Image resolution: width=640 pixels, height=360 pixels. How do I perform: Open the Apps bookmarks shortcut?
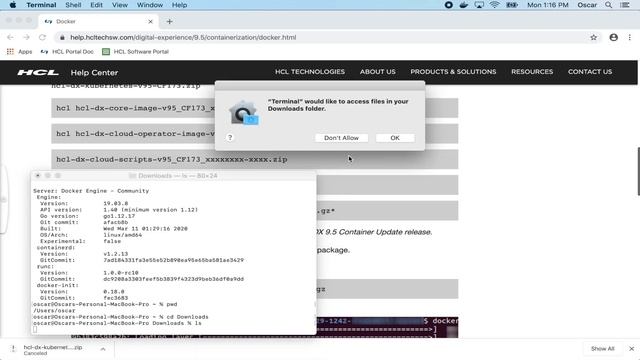pos(19,51)
